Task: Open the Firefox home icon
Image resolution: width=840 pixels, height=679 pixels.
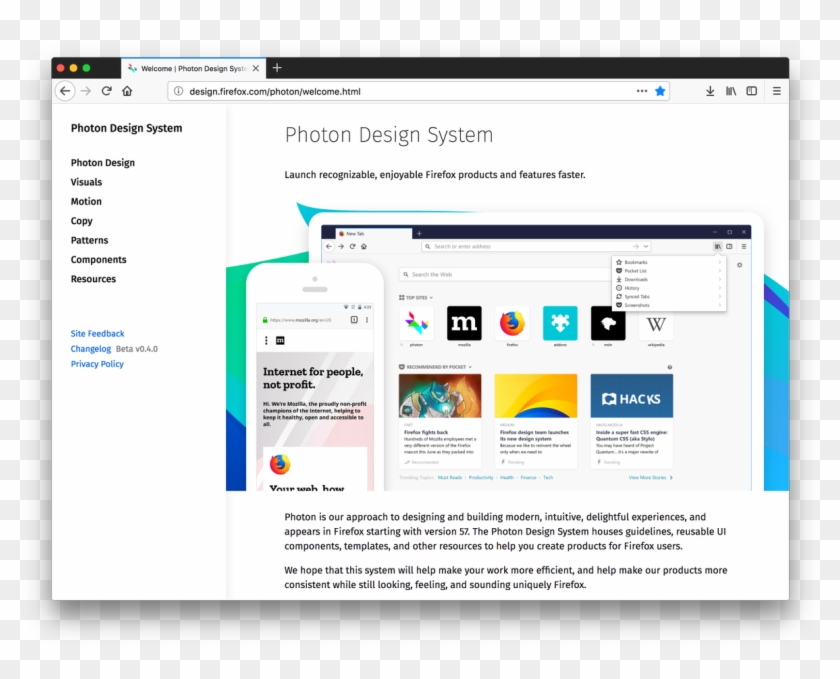Action: [127, 91]
